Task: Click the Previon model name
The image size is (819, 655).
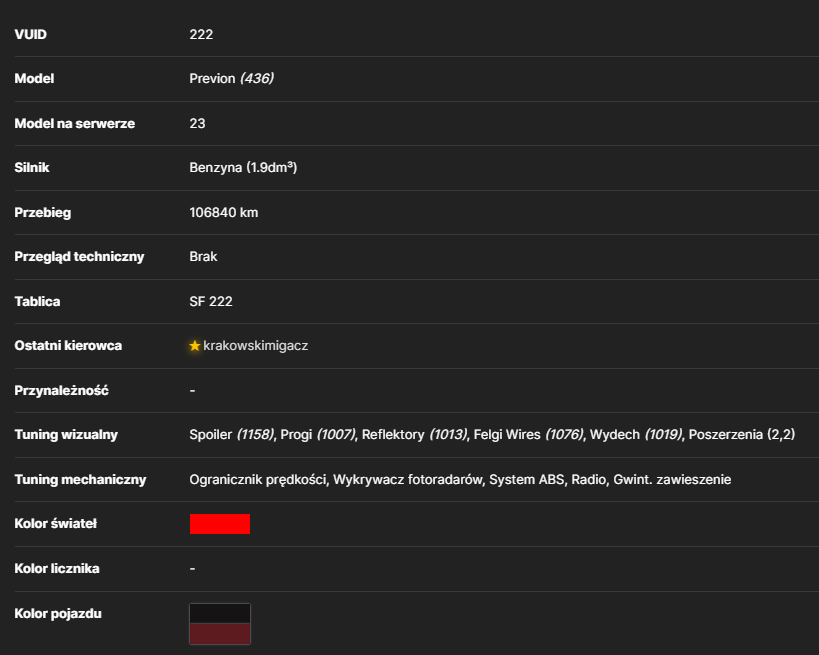Action: [x=212, y=78]
